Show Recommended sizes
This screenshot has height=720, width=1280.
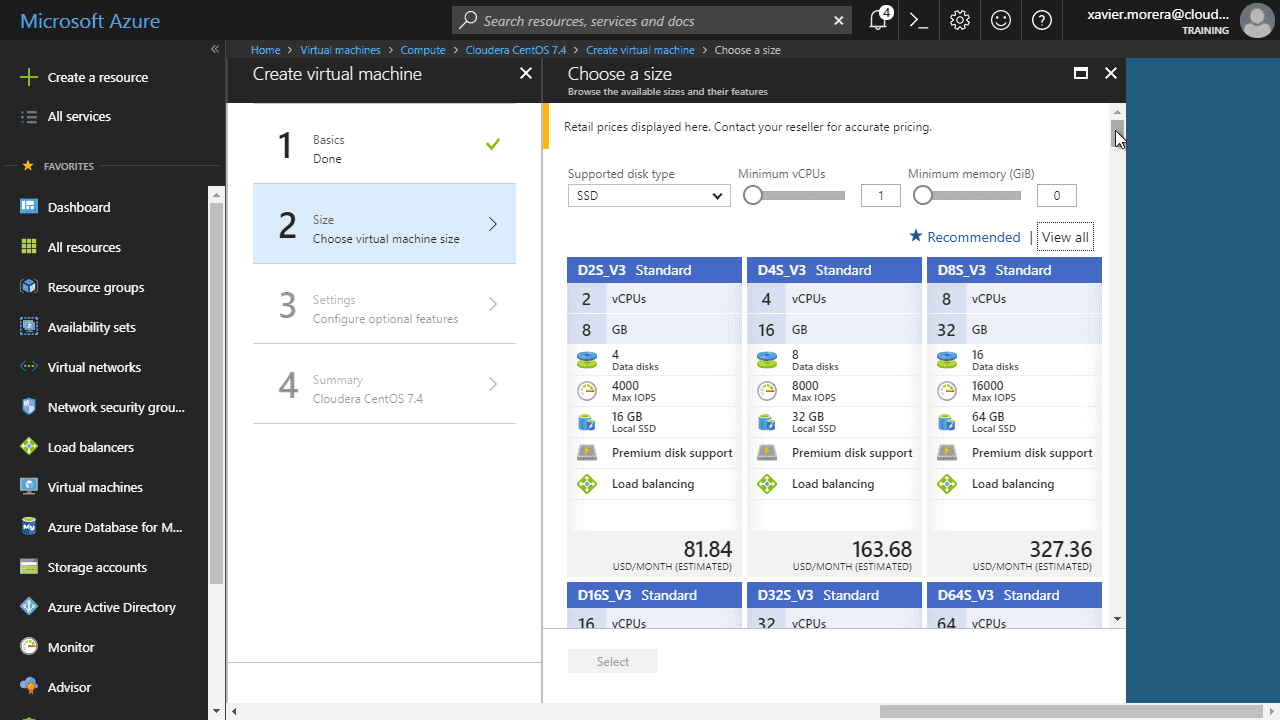(x=964, y=237)
